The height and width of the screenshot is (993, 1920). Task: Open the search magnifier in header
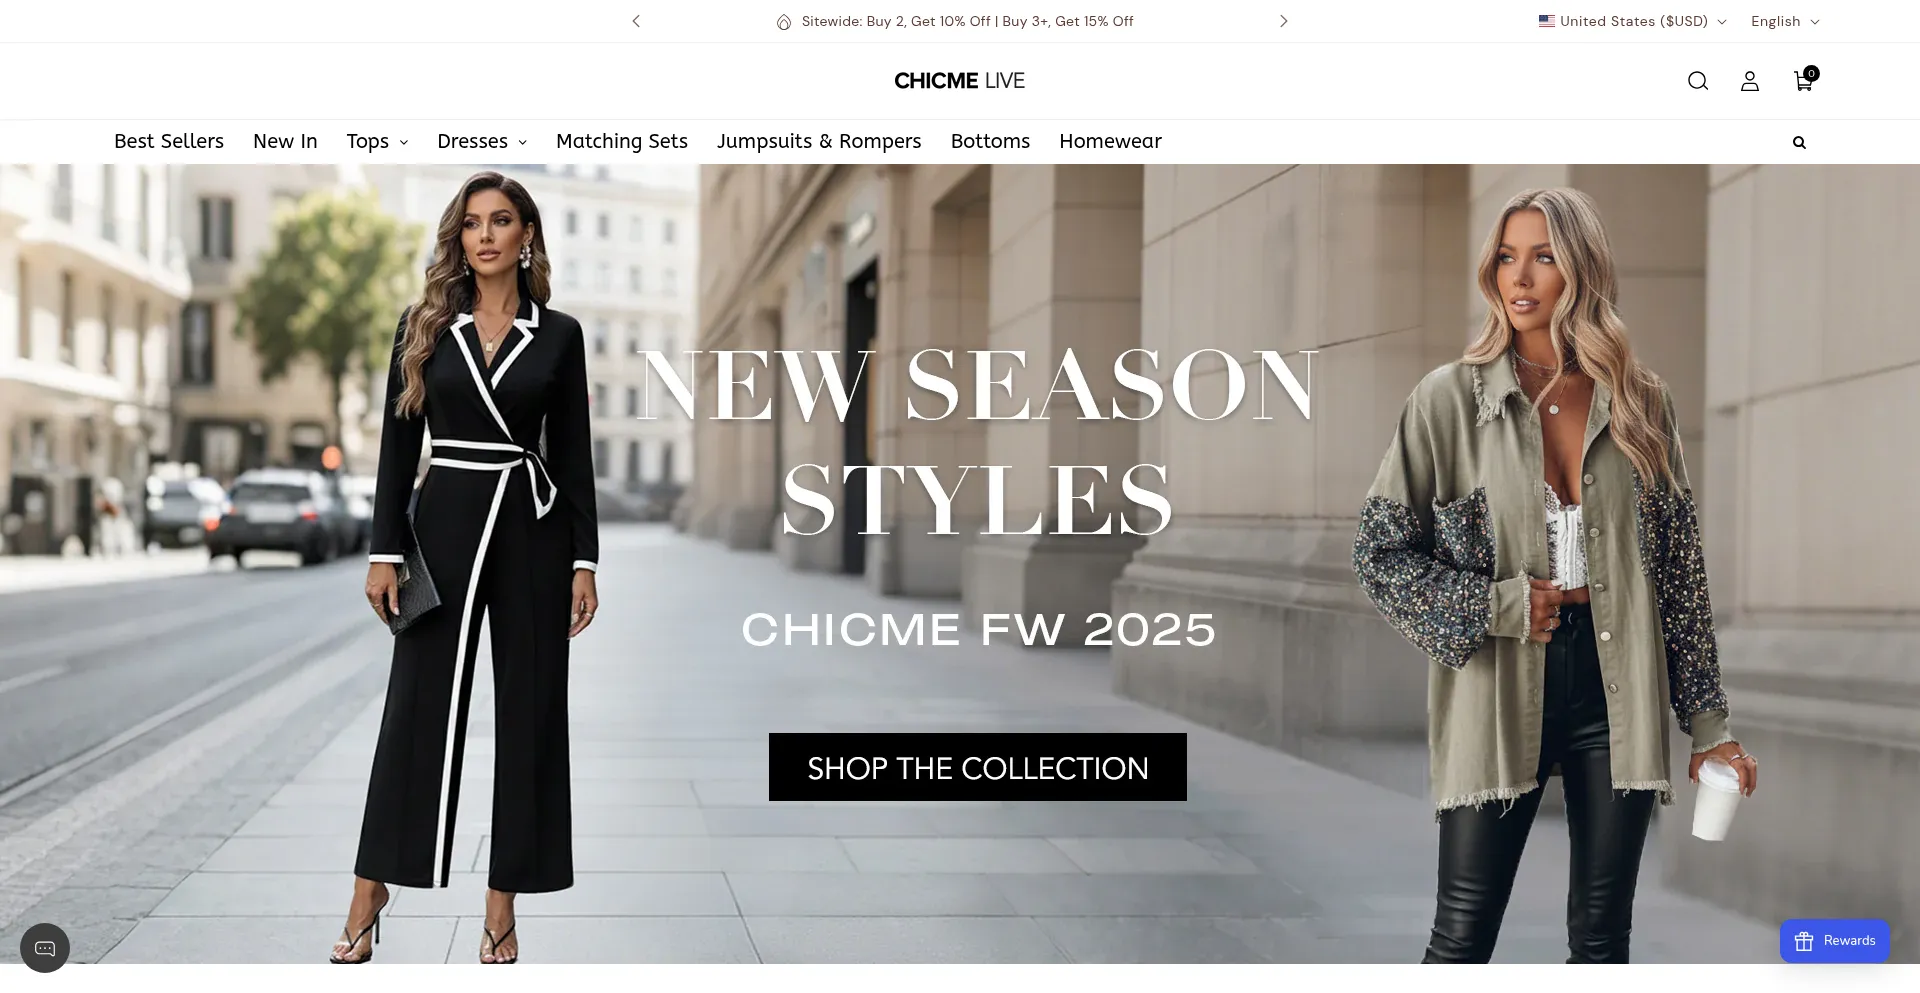1698,81
